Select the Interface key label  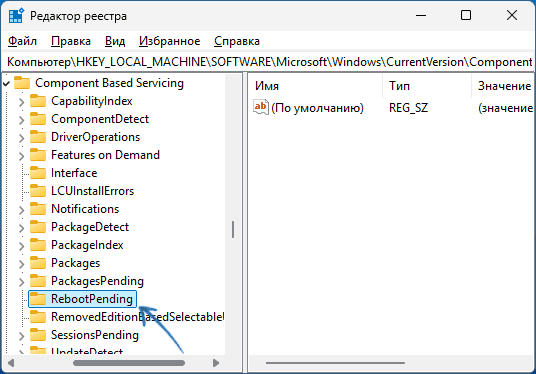(x=74, y=173)
